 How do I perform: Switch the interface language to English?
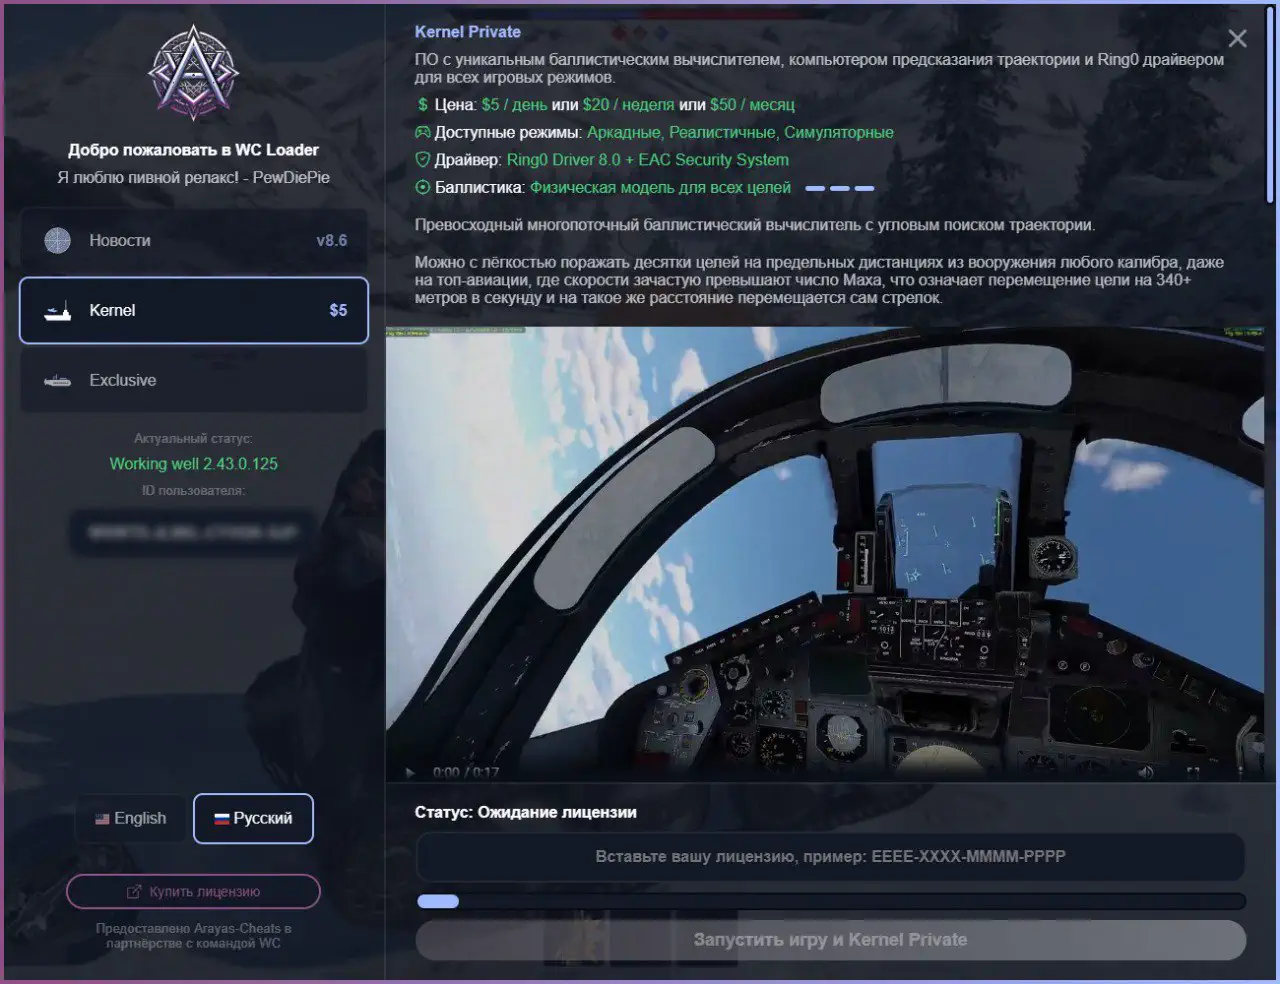click(x=131, y=818)
